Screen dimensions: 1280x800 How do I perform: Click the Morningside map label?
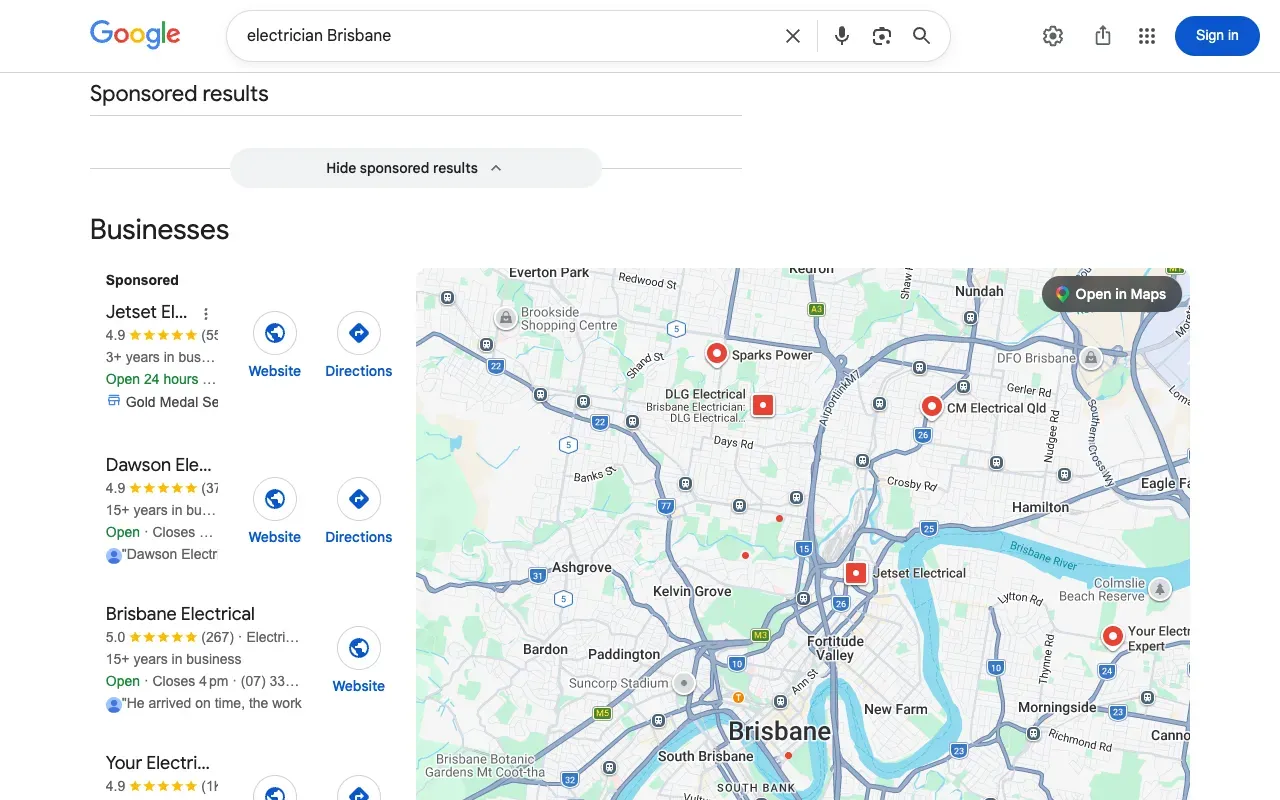click(1057, 707)
